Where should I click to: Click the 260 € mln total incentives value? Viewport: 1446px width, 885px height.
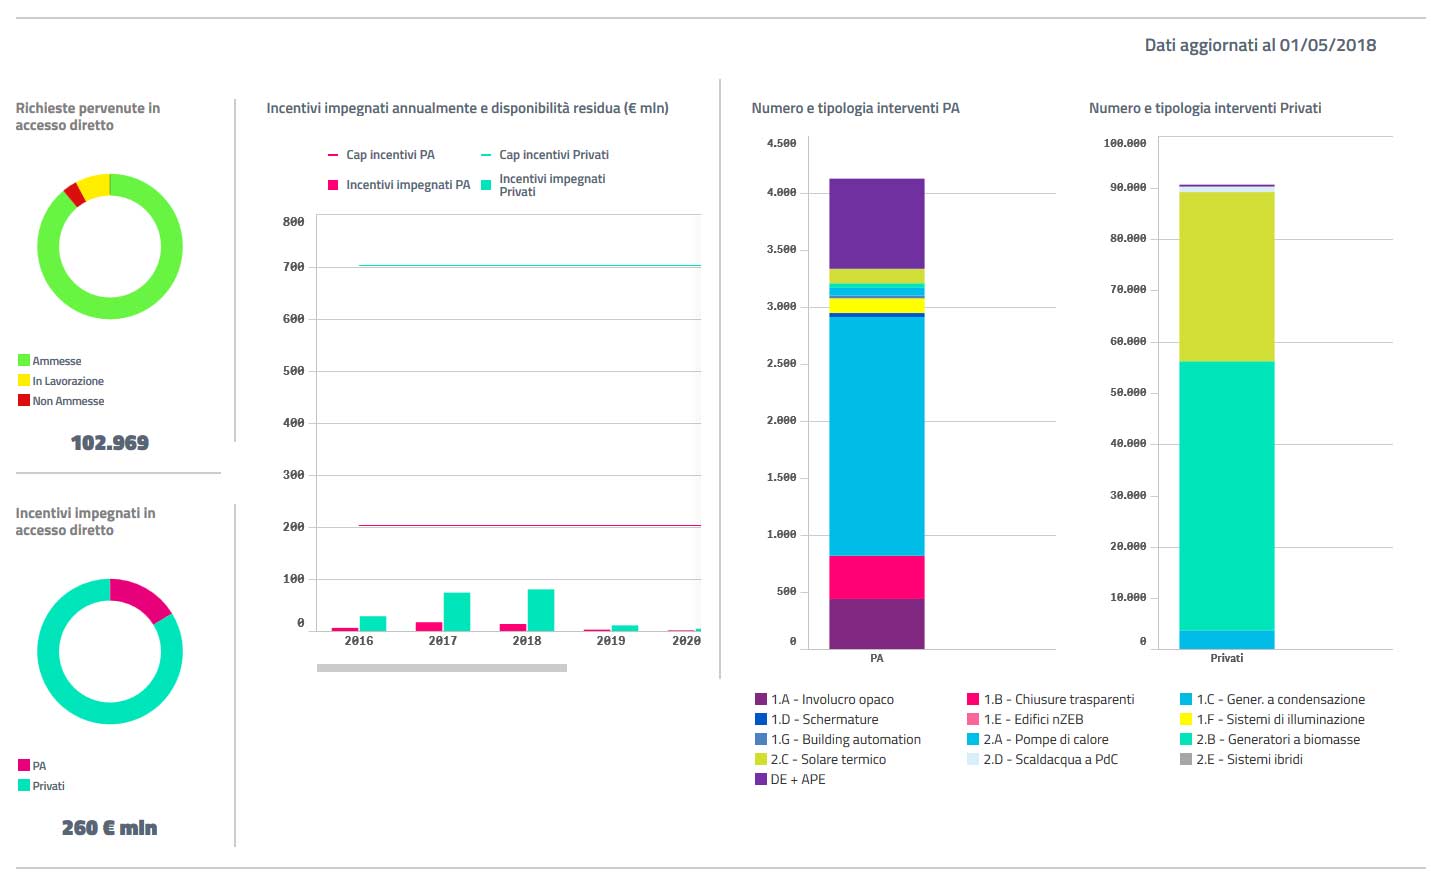[x=110, y=828]
